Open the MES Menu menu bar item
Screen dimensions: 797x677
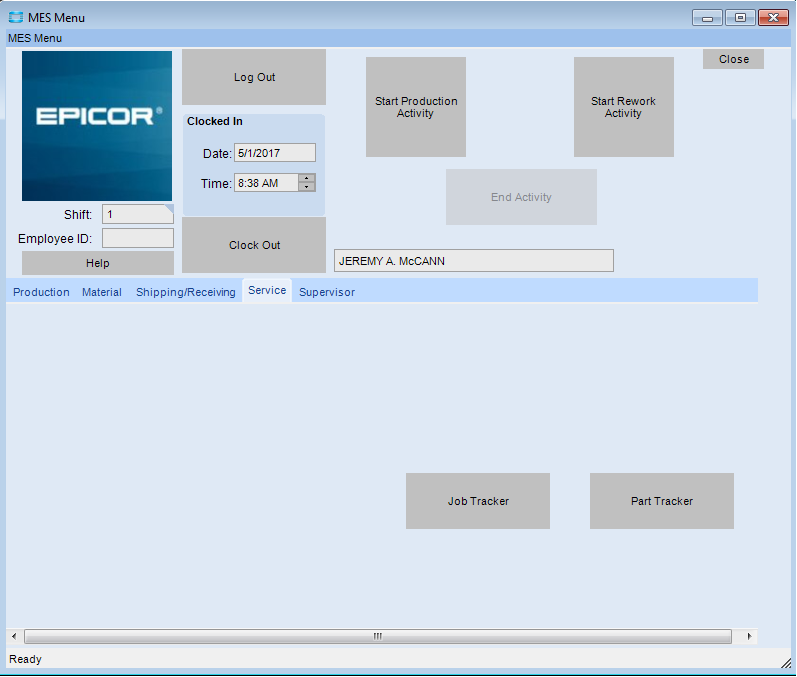35,38
